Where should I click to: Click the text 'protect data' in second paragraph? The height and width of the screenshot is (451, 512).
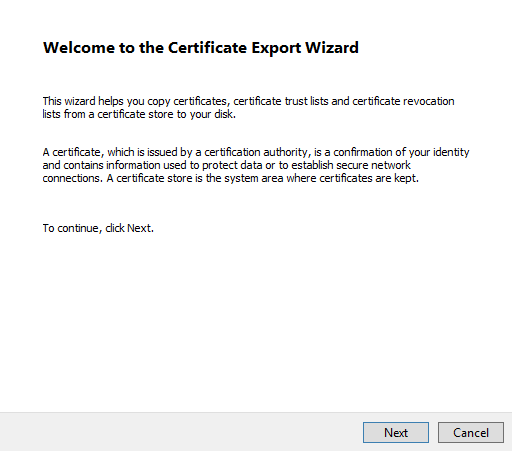(232, 165)
